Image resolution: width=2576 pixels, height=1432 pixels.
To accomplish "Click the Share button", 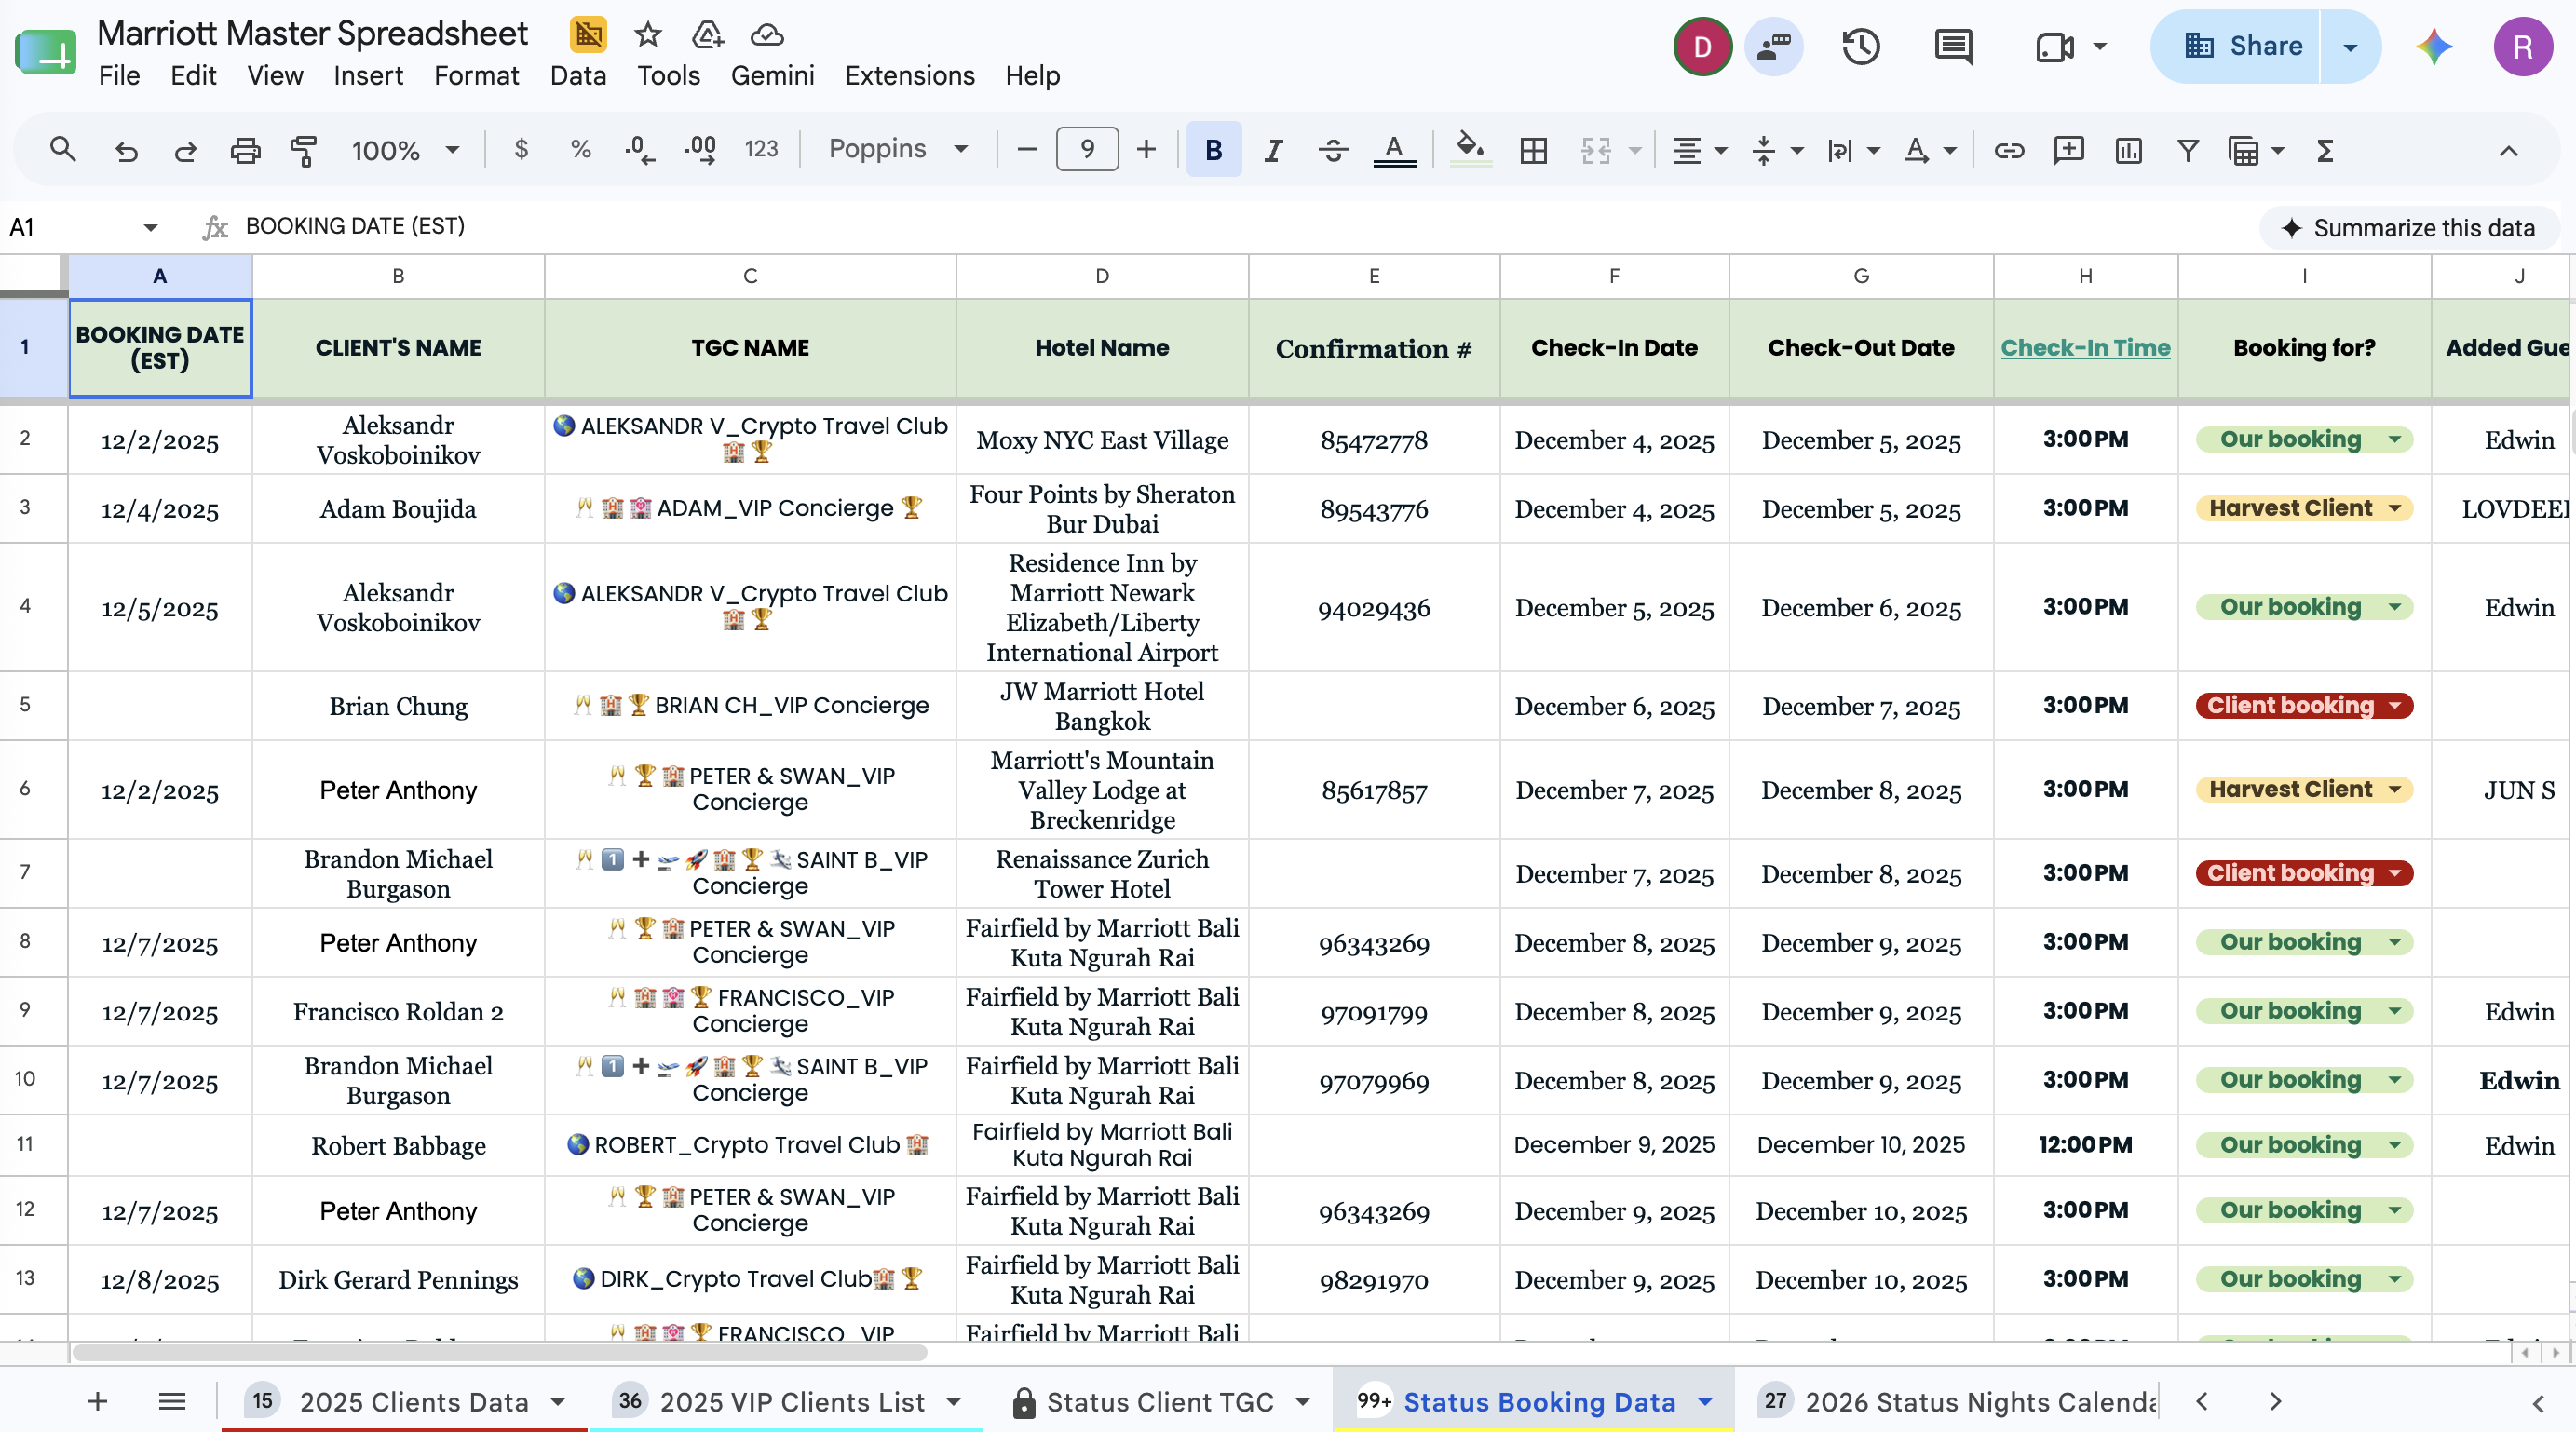I will tap(2235, 46).
